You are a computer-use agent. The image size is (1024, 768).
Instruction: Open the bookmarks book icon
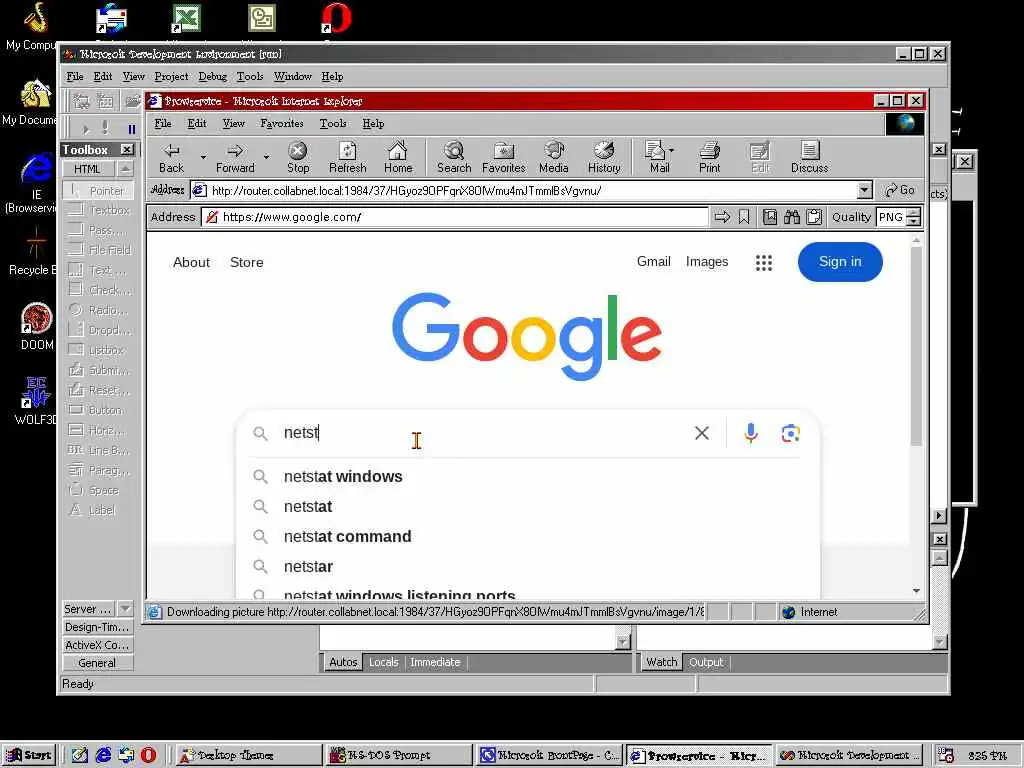[x=770, y=217]
